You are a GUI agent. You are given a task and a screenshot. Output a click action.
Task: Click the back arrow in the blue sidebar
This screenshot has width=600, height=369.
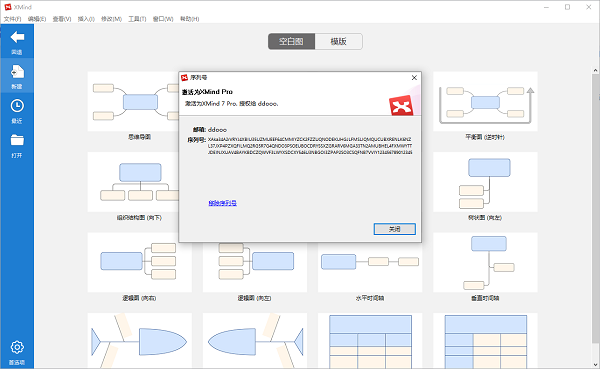[17, 38]
